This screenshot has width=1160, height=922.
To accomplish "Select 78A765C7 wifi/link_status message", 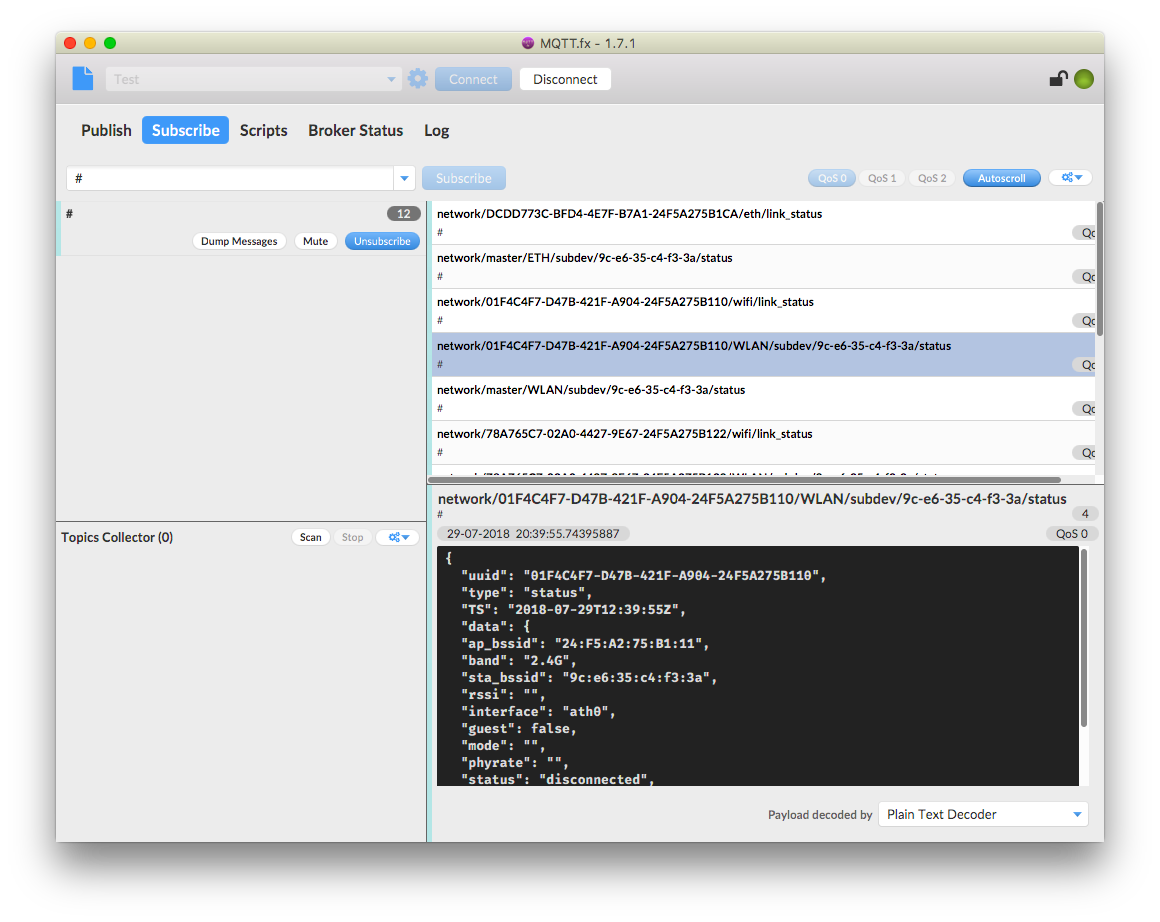I will (763, 443).
